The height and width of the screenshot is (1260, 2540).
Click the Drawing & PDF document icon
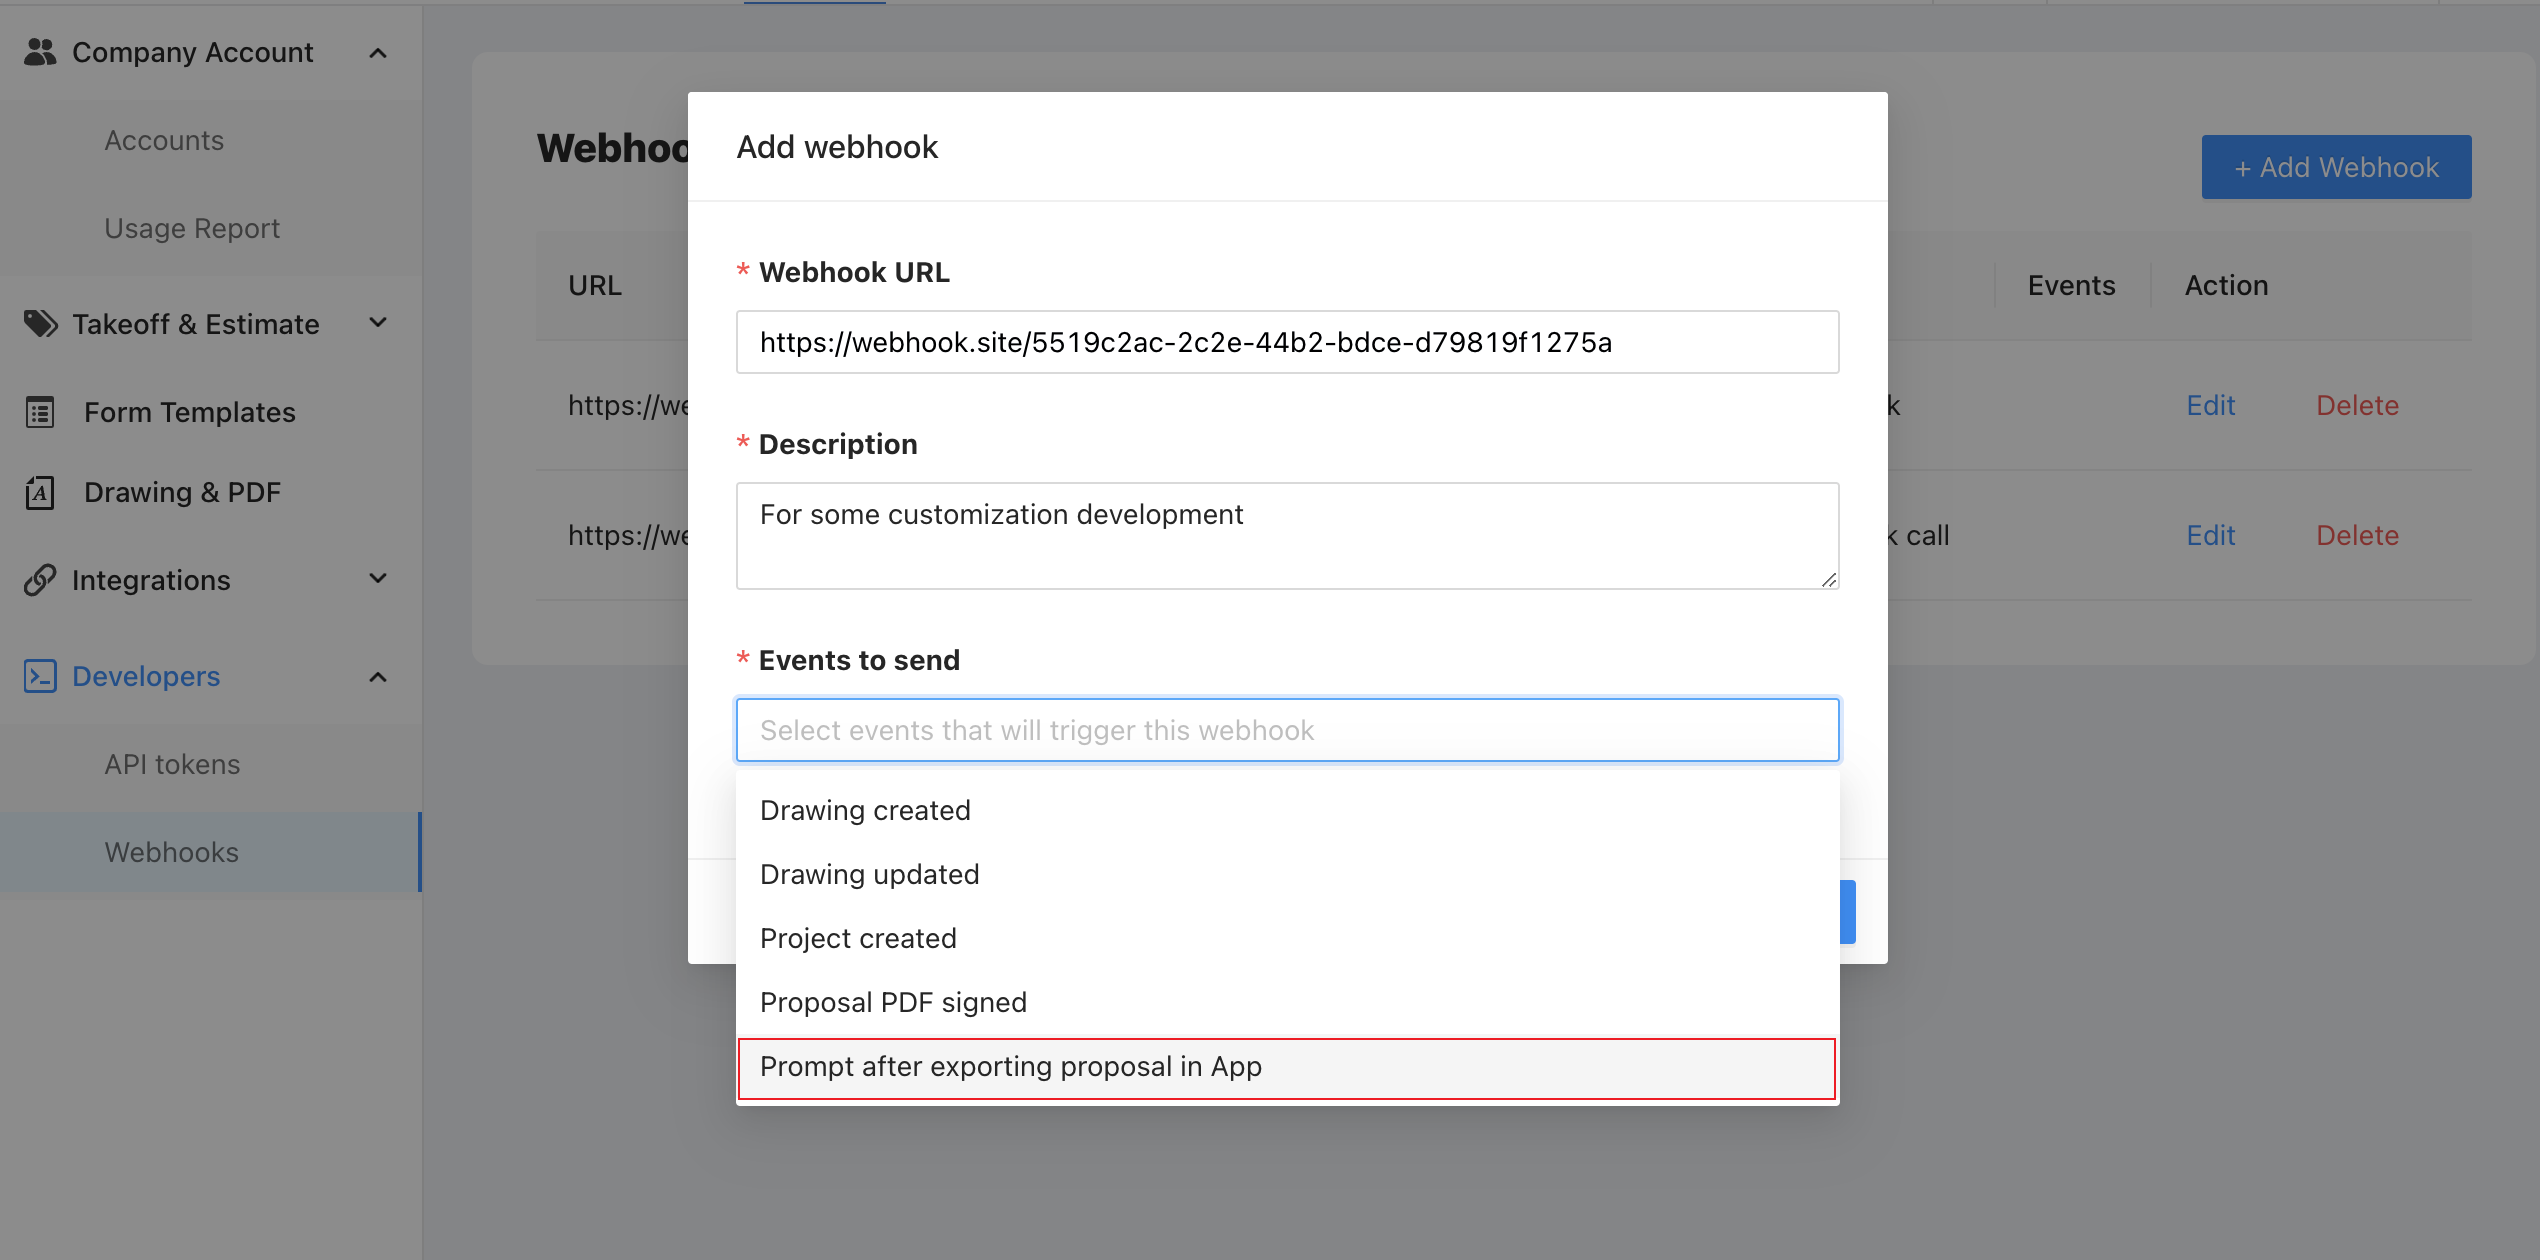click(40, 492)
